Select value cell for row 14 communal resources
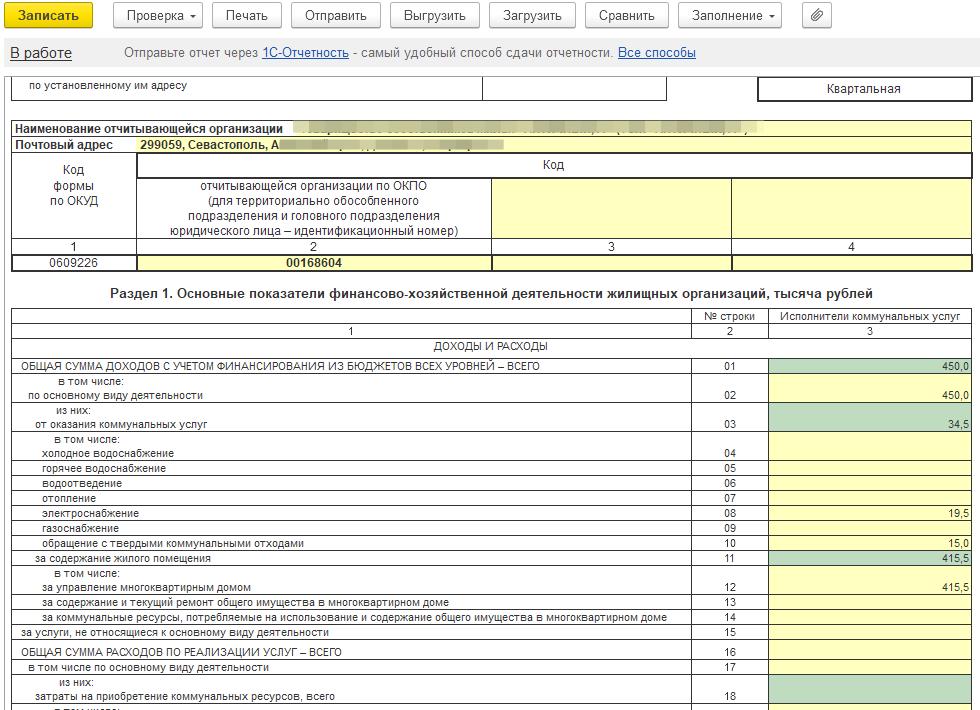Viewport: 980px width, 710px height. 869,617
